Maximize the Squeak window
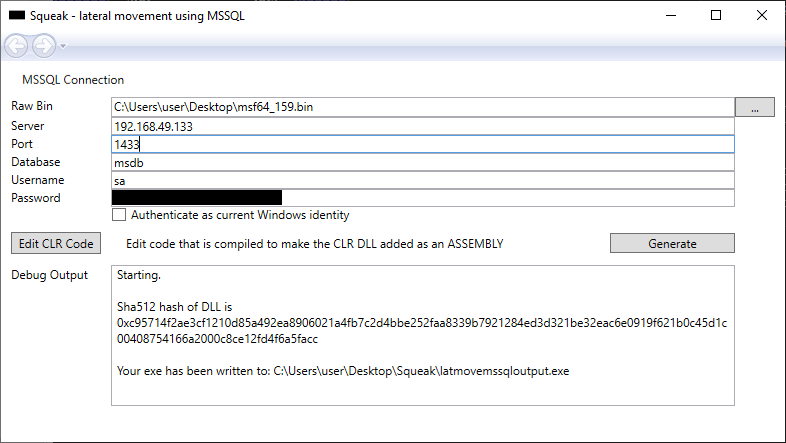This screenshot has height=443, width=786. tap(715, 15)
